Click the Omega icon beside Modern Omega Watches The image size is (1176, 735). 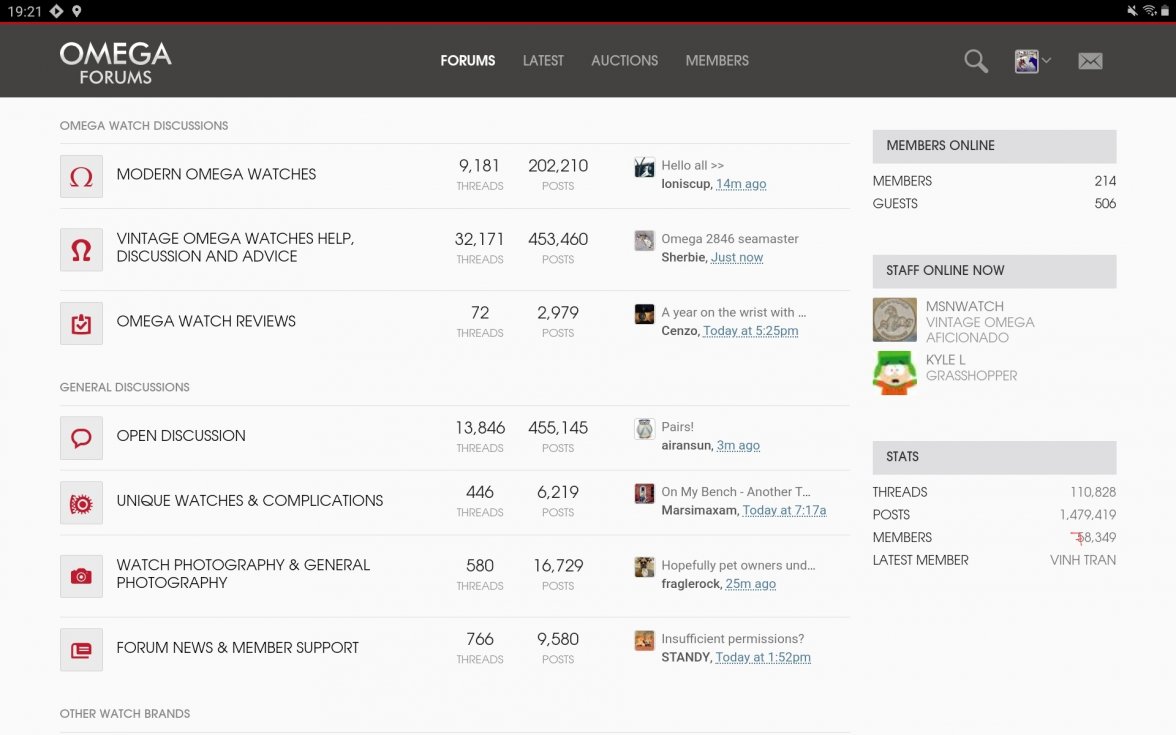(x=81, y=174)
